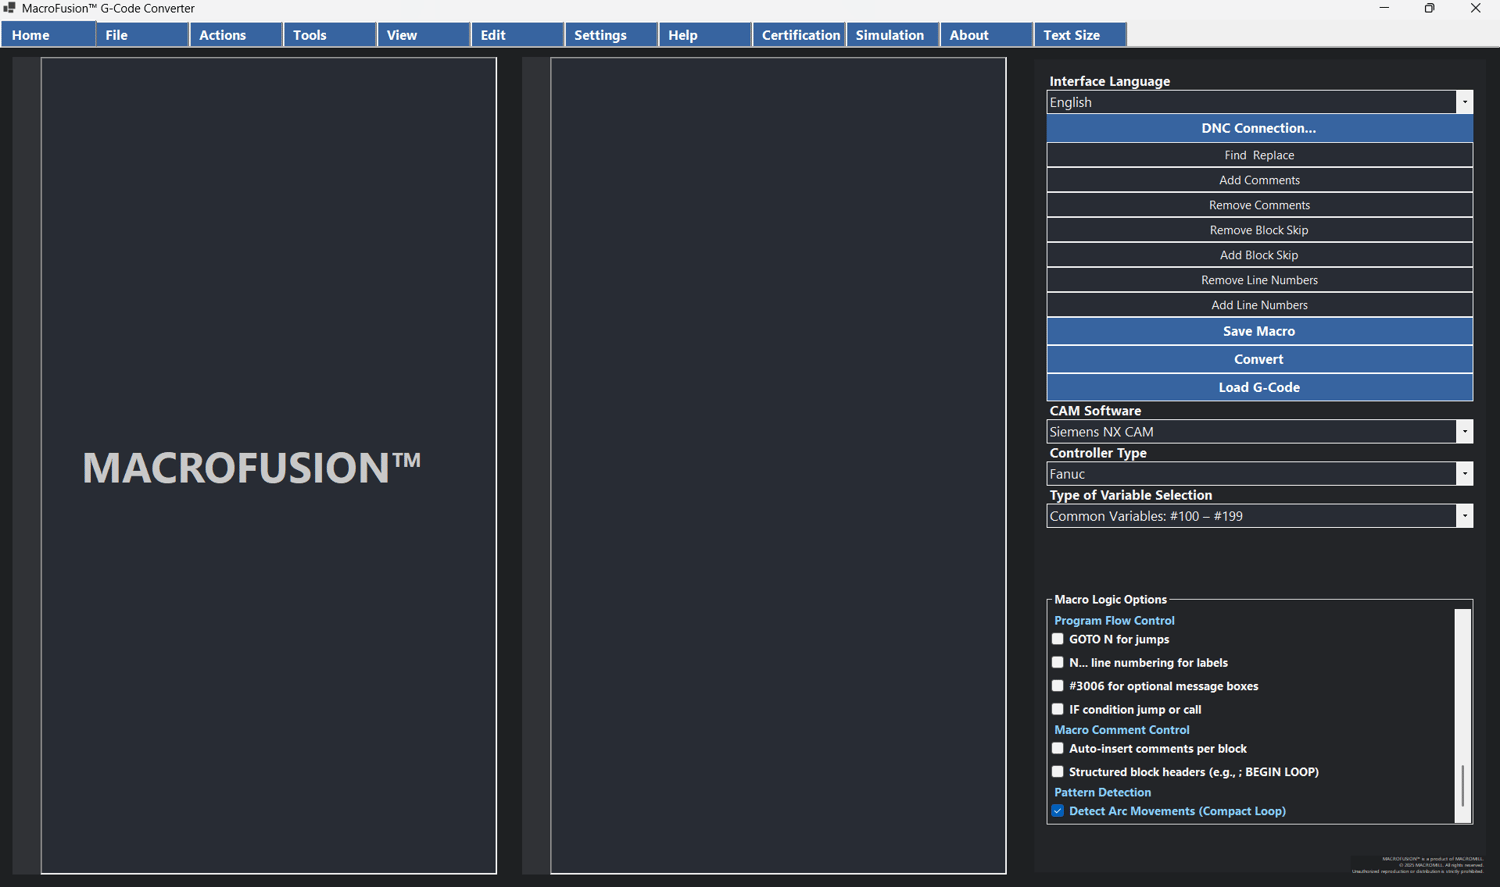Uncheck Detect Arc Movements (Compact Loop)
The height and width of the screenshot is (887, 1500).
(x=1058, y=811)
